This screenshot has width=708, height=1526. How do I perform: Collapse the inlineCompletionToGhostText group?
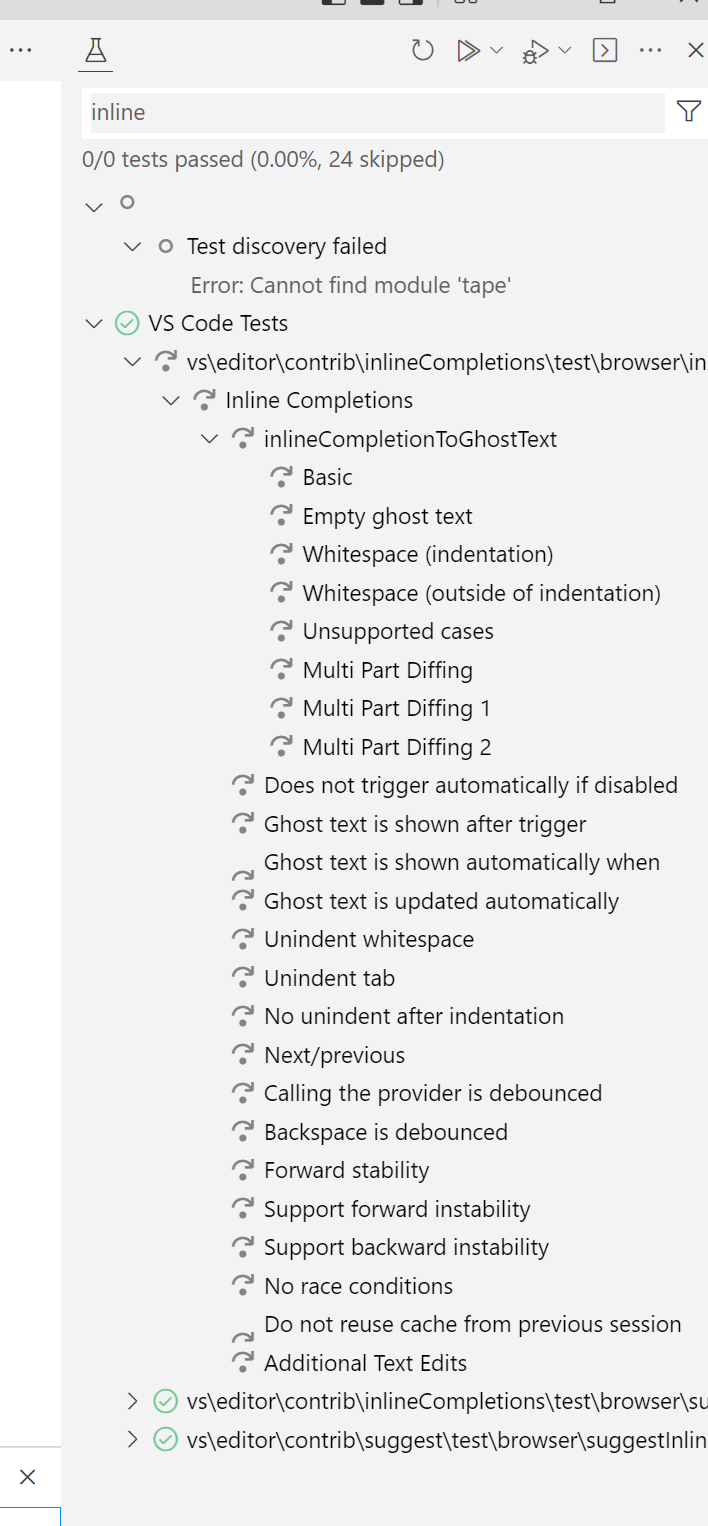209,438
